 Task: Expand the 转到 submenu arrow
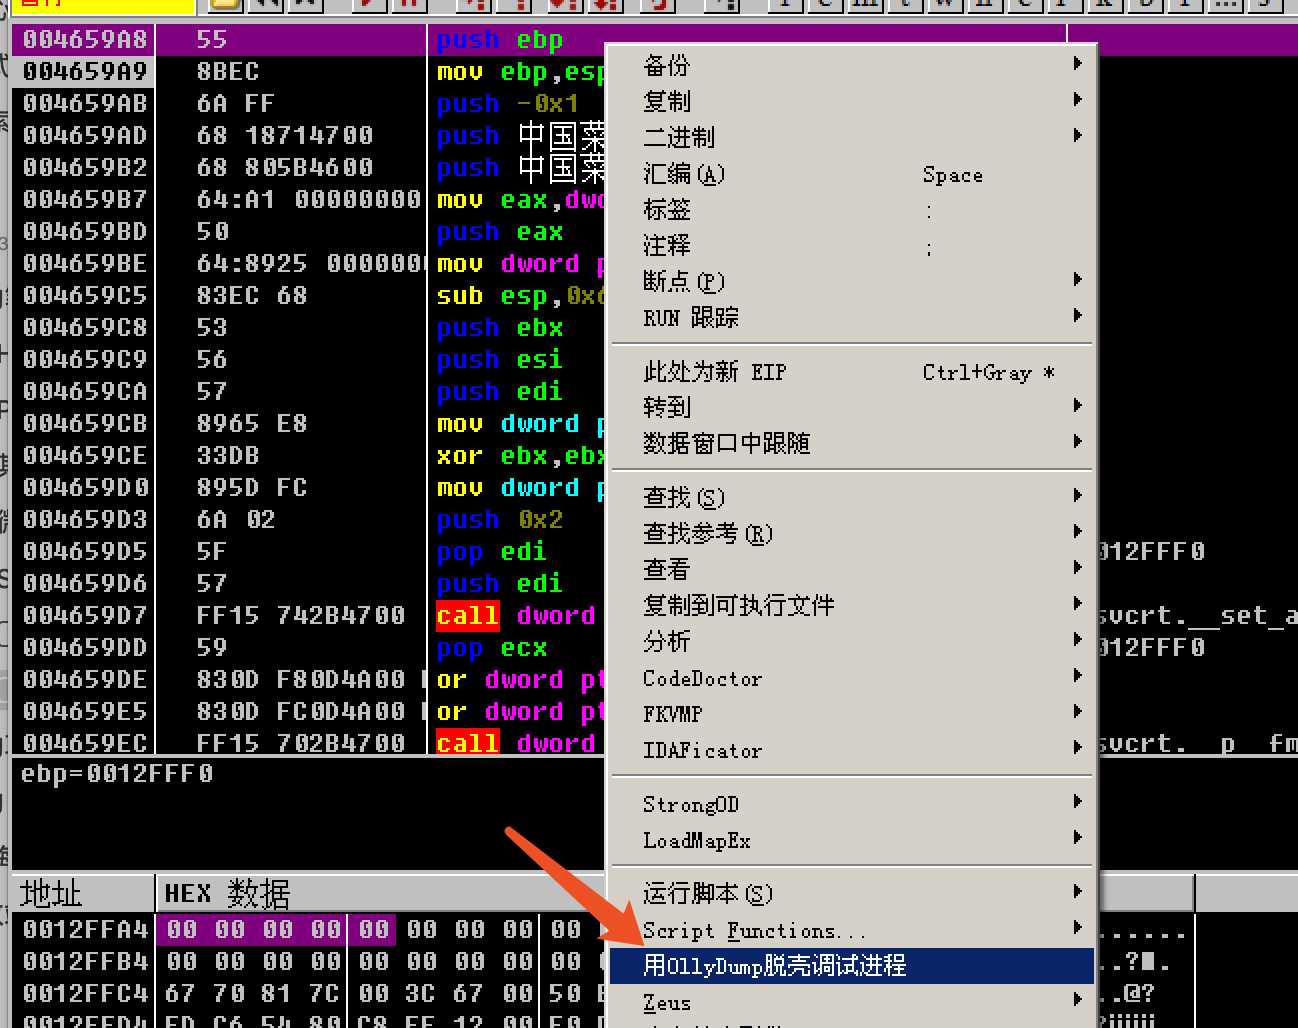1077,406
